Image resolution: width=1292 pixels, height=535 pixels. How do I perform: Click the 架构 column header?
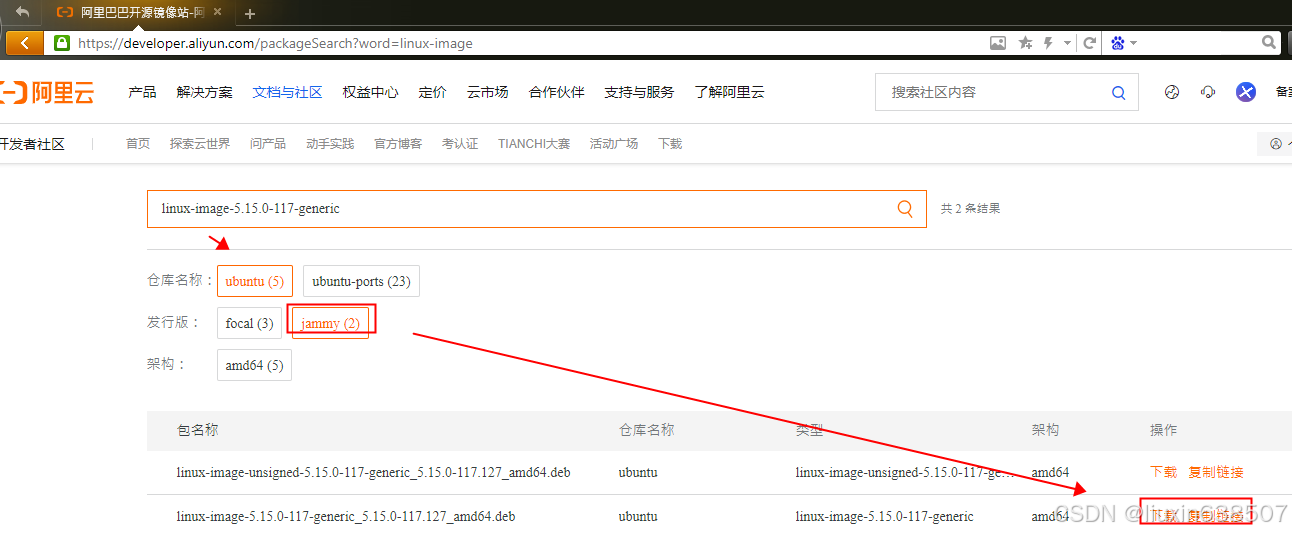click(x=1045, y=430)
